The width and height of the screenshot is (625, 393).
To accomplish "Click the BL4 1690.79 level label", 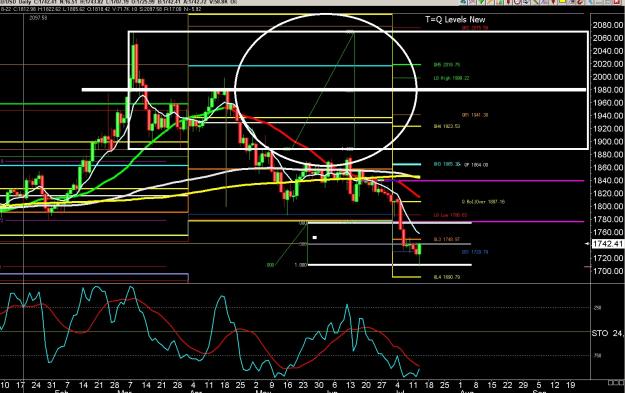I will point(447,277).
